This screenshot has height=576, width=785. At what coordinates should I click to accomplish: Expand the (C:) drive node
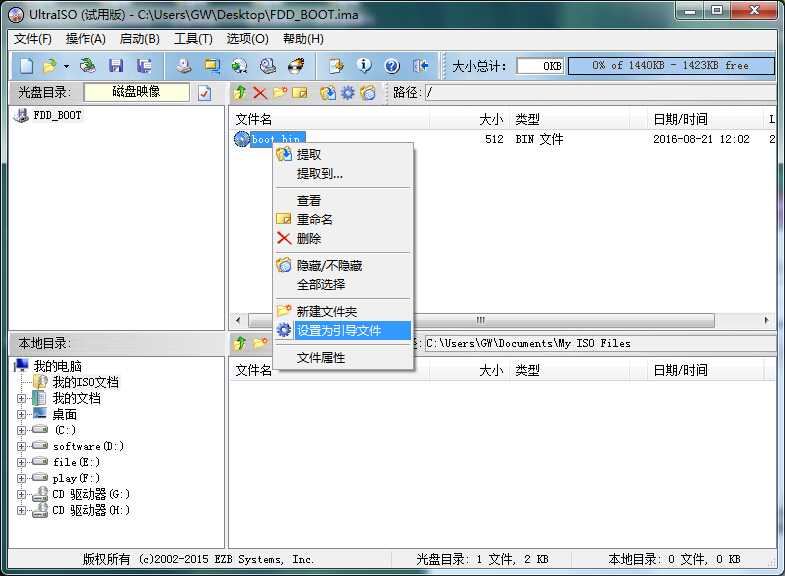21,431
